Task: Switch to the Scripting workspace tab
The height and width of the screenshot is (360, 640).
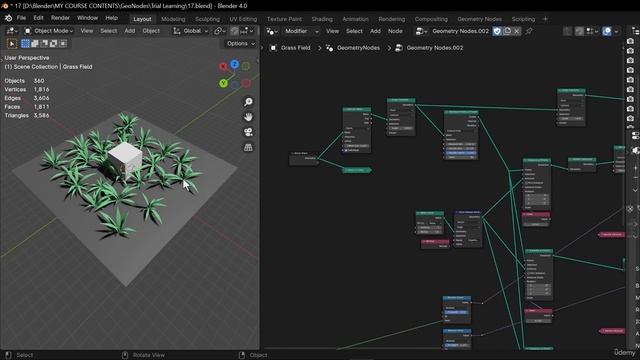Action: [x=523, y=19]
